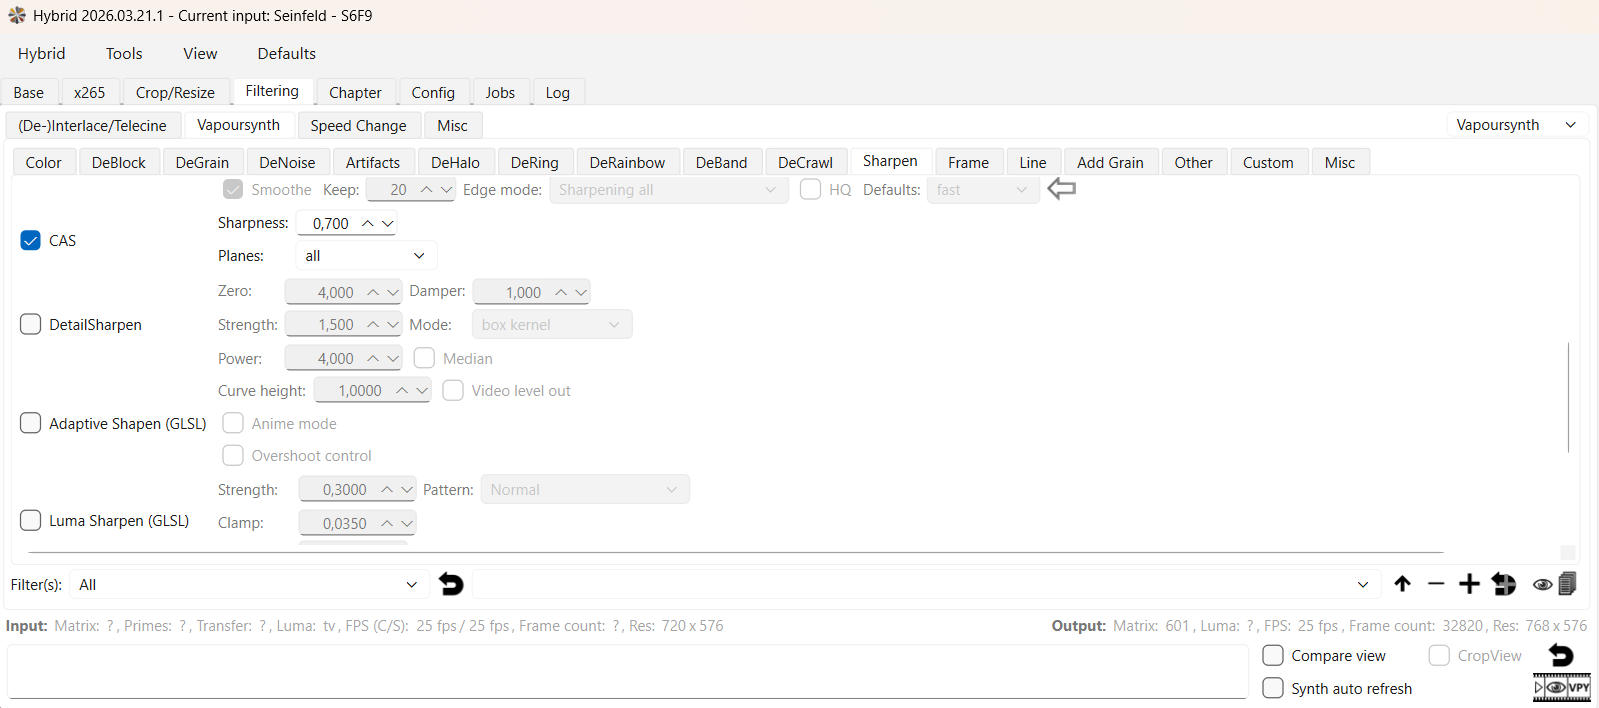This screenshot has width=1599, height=708.
Task: Open Vapoursynth dropdown at top right
Action: (x=1516, y=124)
